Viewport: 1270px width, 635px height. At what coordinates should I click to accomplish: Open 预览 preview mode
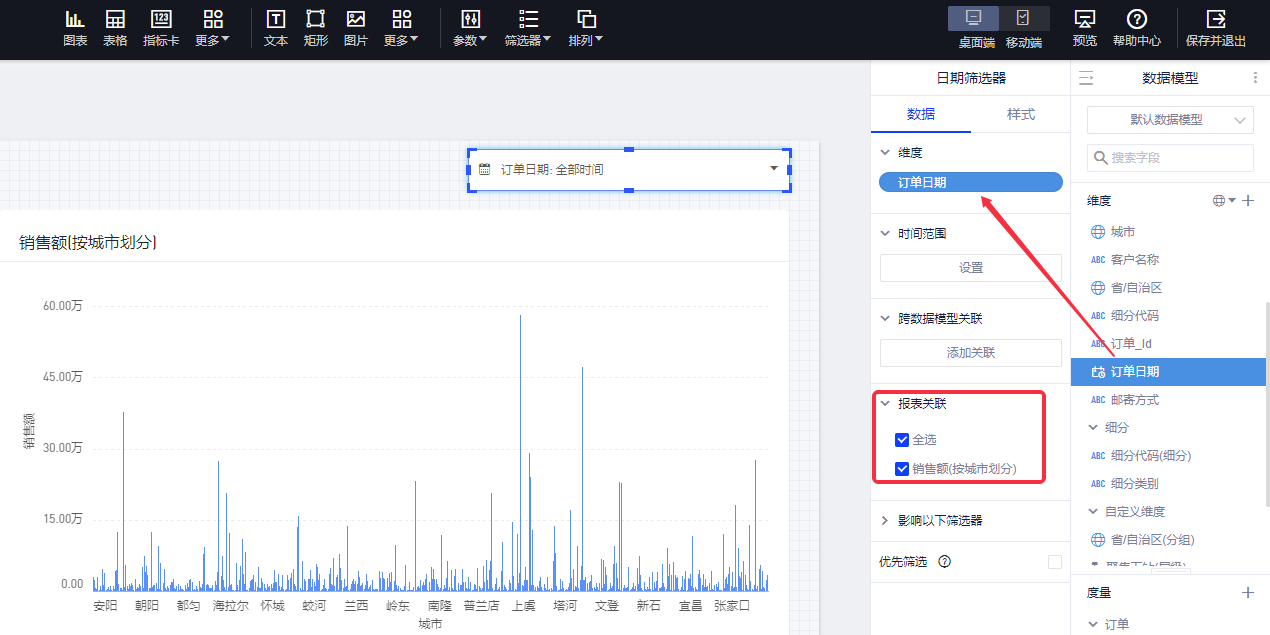pyautogui.click(x=1084, y=28)
